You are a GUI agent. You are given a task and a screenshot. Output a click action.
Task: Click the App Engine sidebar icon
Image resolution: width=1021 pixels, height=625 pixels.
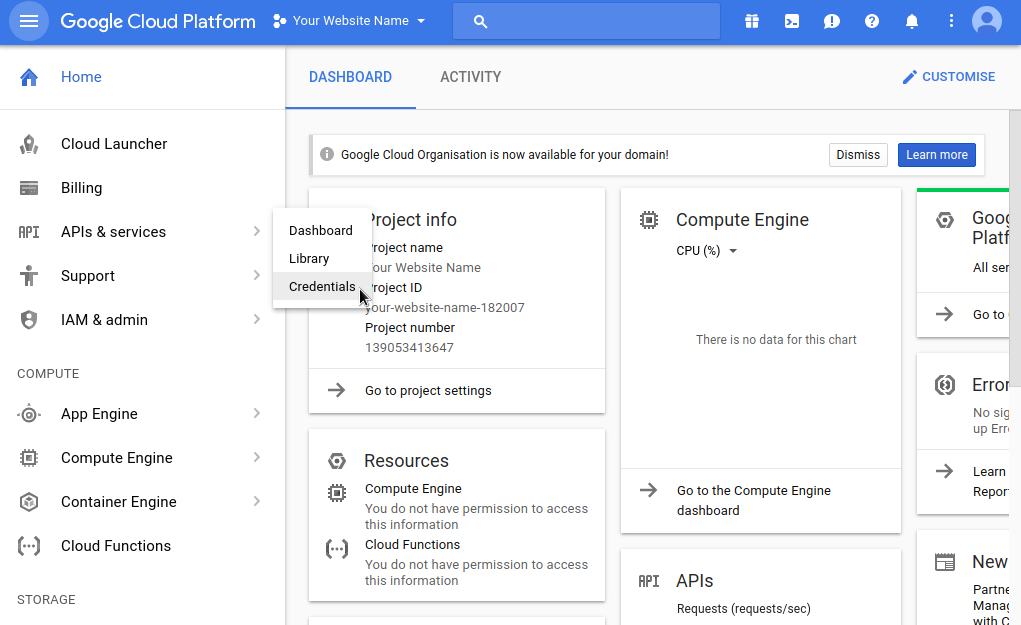point(29,414)
